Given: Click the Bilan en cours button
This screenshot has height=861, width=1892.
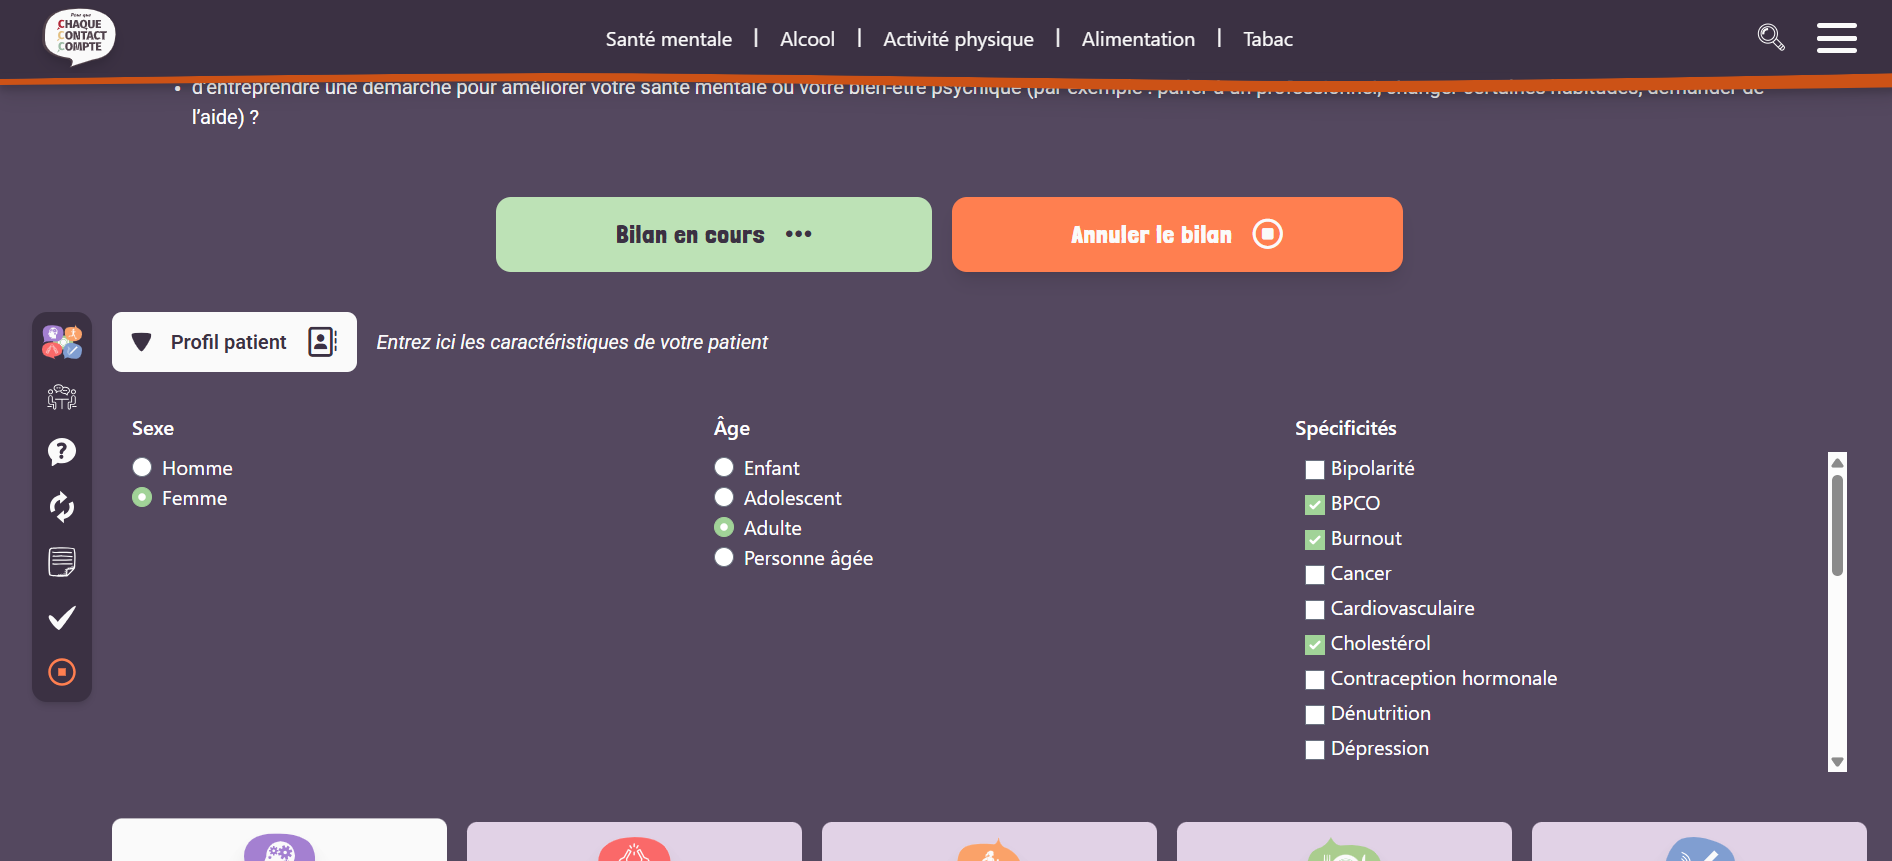Looking at the screenshot, I should pyautogui.click(x=714, y=234).
